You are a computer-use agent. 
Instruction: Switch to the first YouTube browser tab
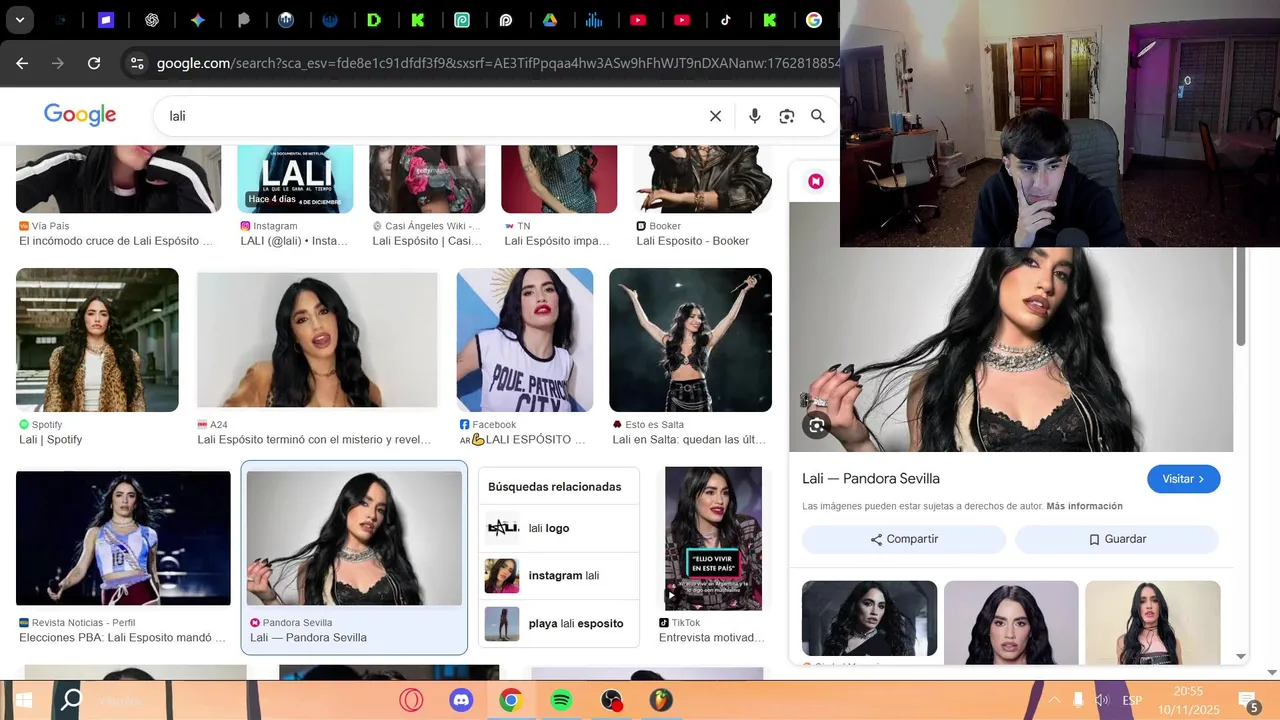tap(638, 20)
